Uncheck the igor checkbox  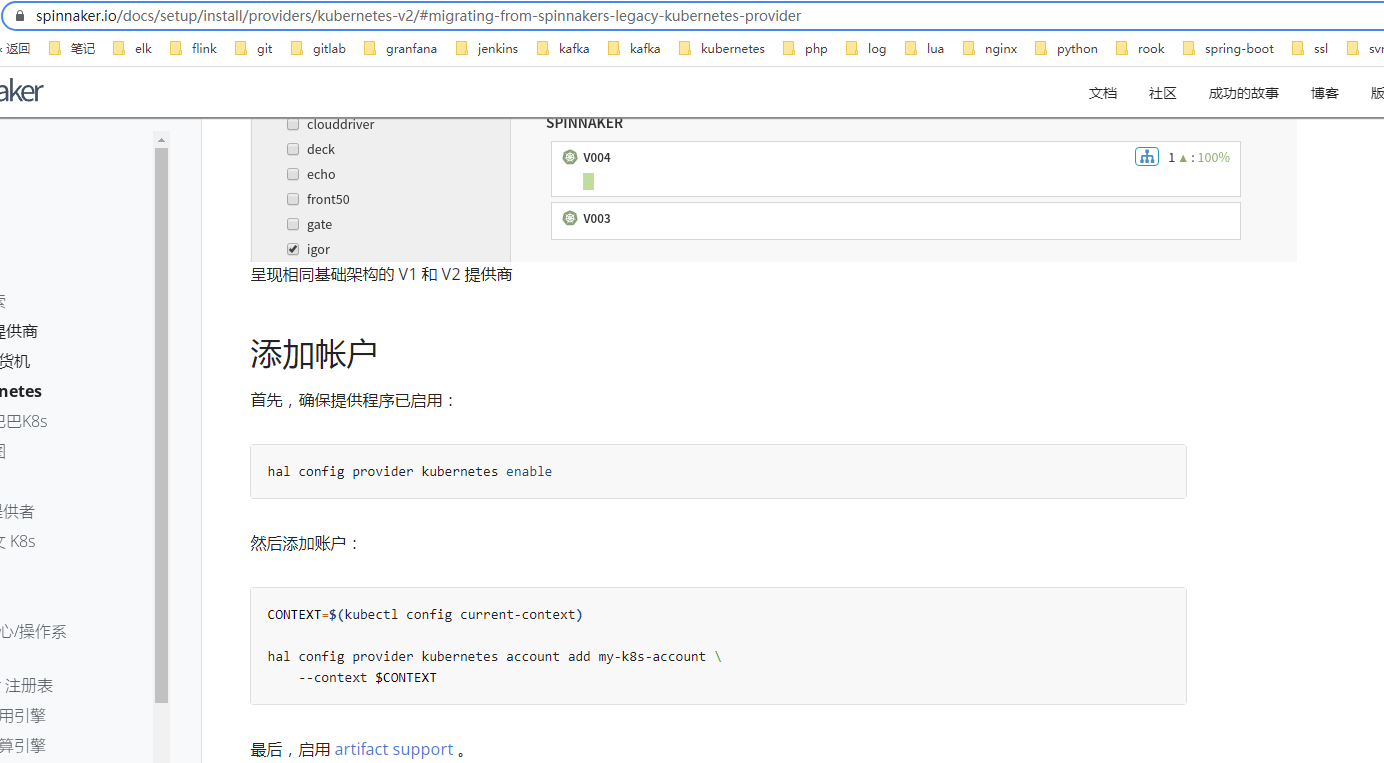click(x=293, y=249)
